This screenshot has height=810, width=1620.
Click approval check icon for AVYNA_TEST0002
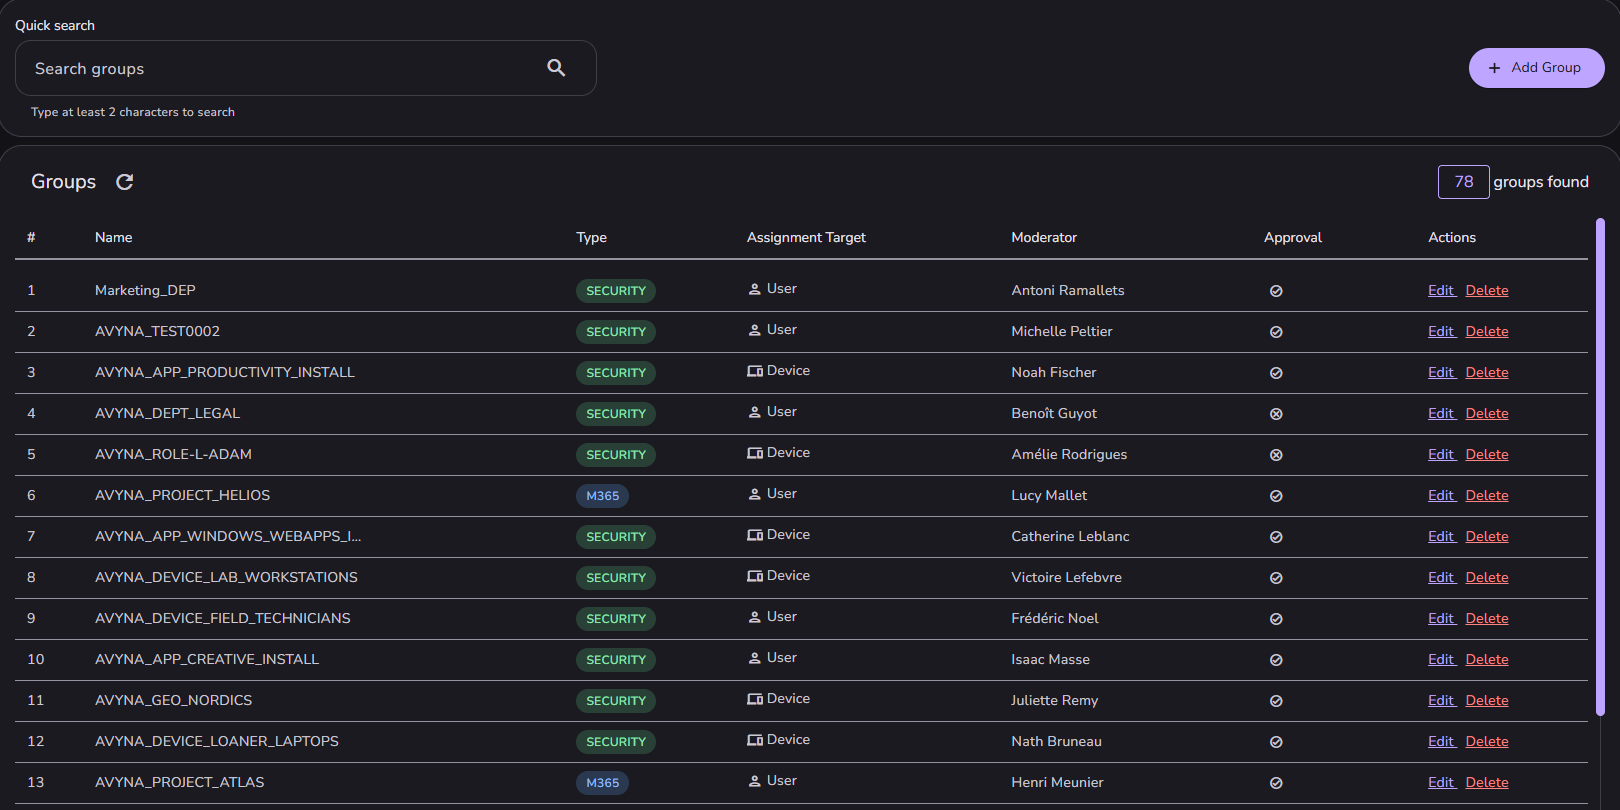coord(1276,332)
